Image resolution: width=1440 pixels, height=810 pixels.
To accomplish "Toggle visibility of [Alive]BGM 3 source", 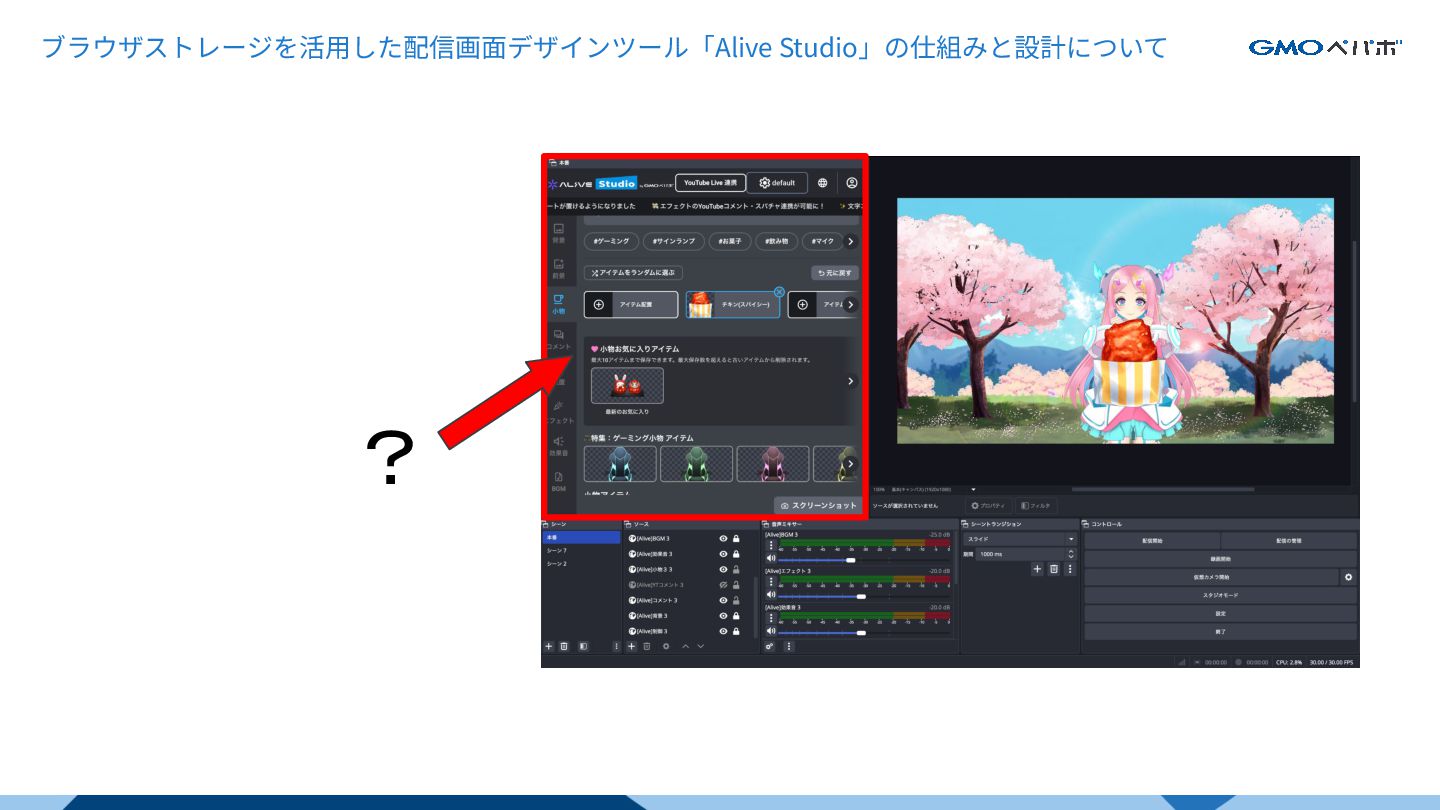I will (723, 538).
